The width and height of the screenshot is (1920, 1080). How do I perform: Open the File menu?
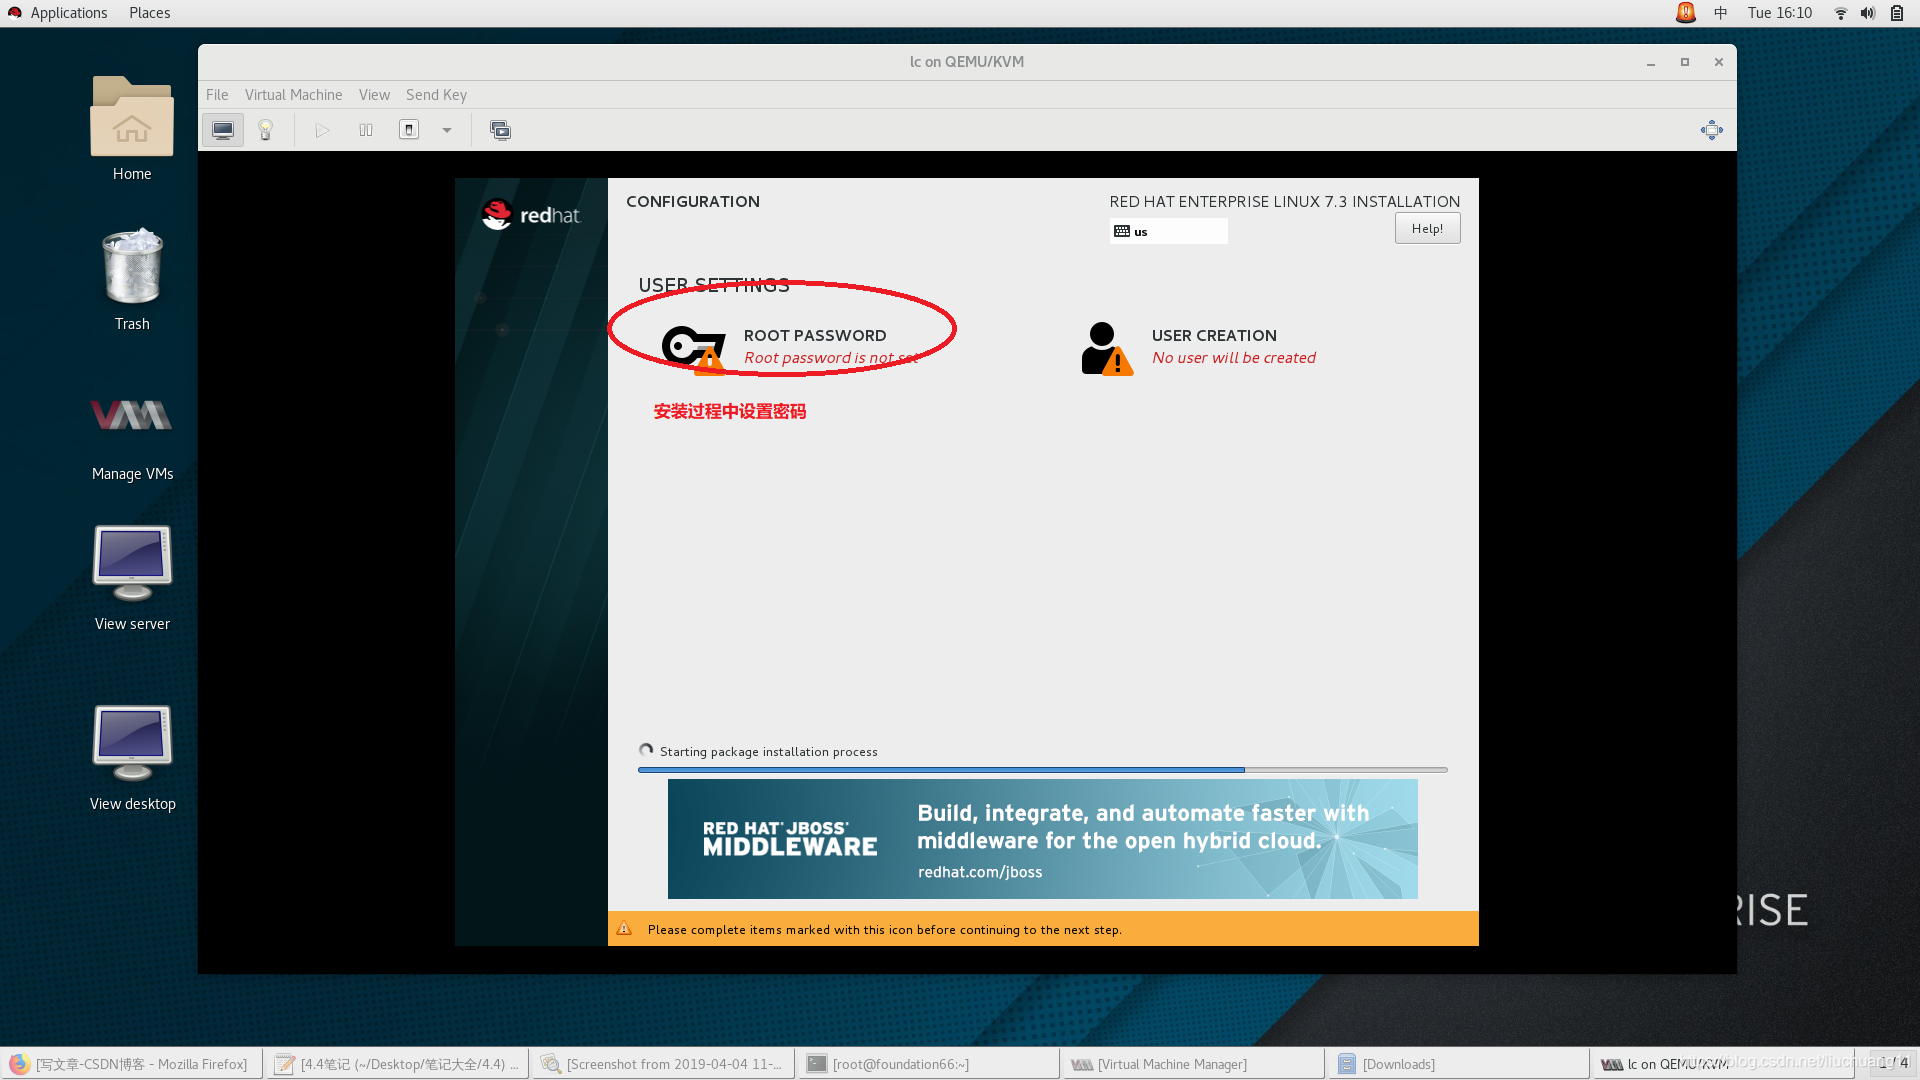point(217,95)
